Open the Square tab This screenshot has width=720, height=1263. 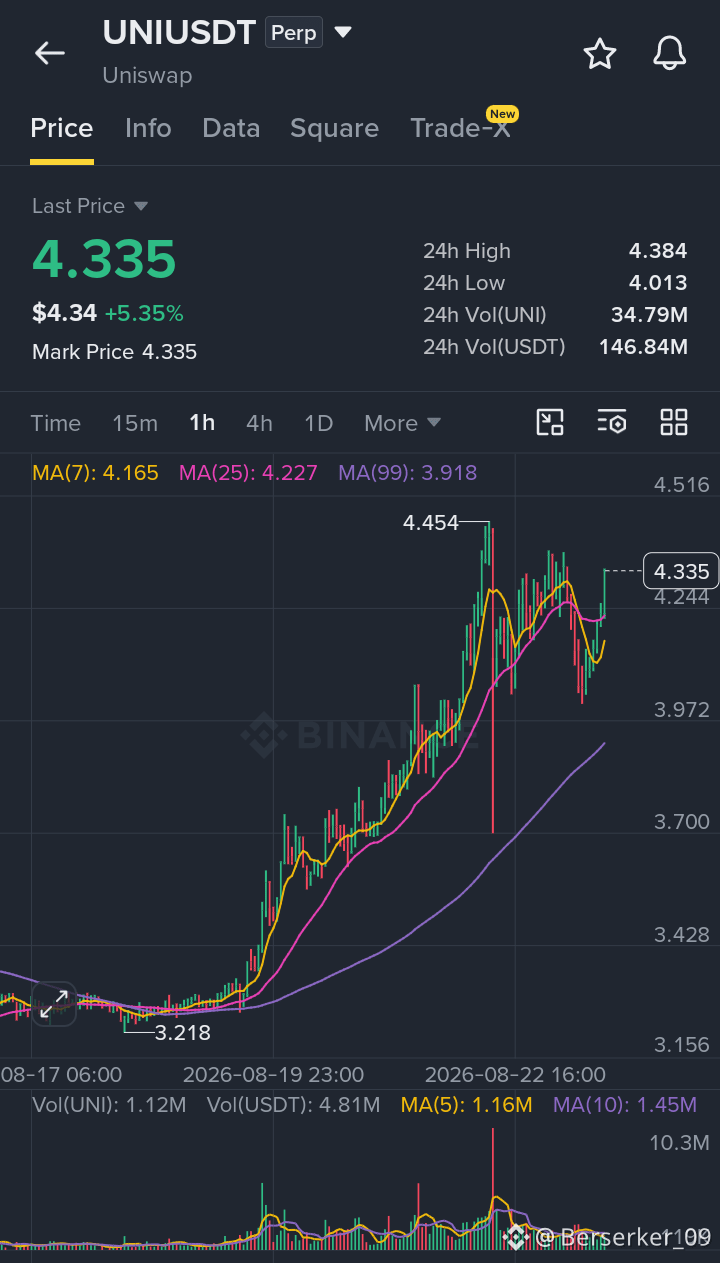334,128
